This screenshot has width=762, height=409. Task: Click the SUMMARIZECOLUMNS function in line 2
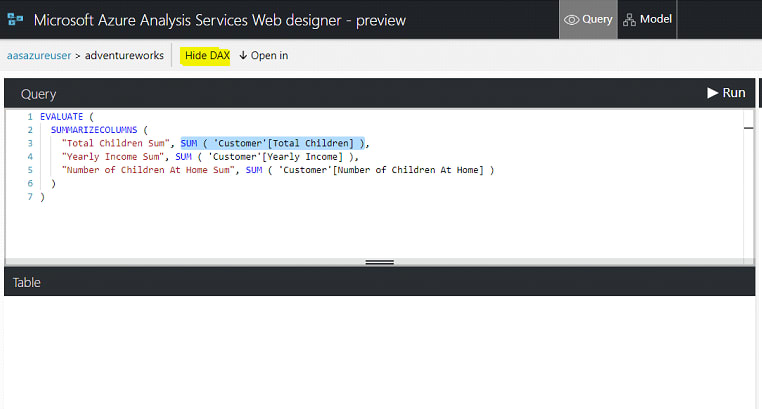pyautogui.click(x=94, y=130)
